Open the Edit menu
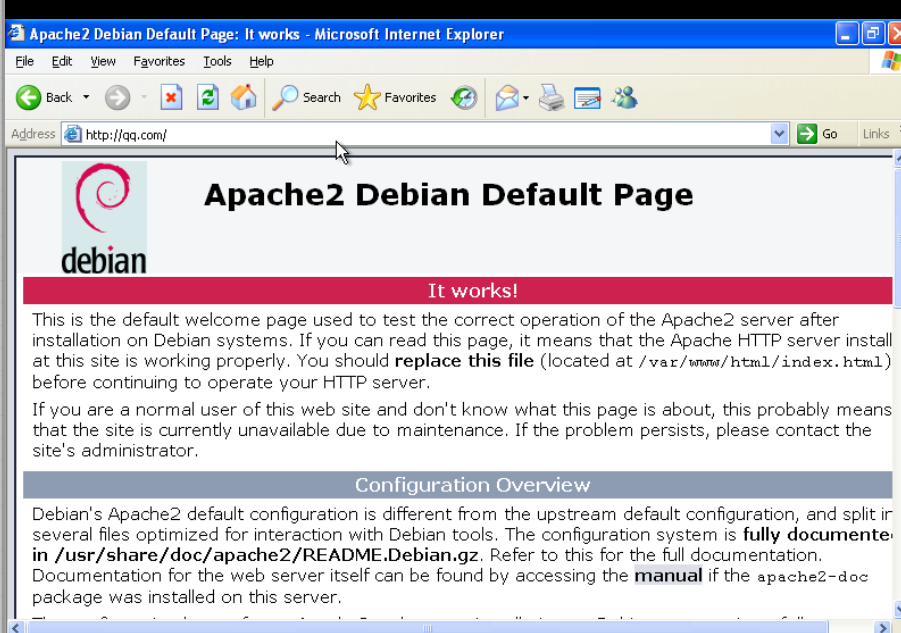This screenshot has height=633, width=901. 61,61
